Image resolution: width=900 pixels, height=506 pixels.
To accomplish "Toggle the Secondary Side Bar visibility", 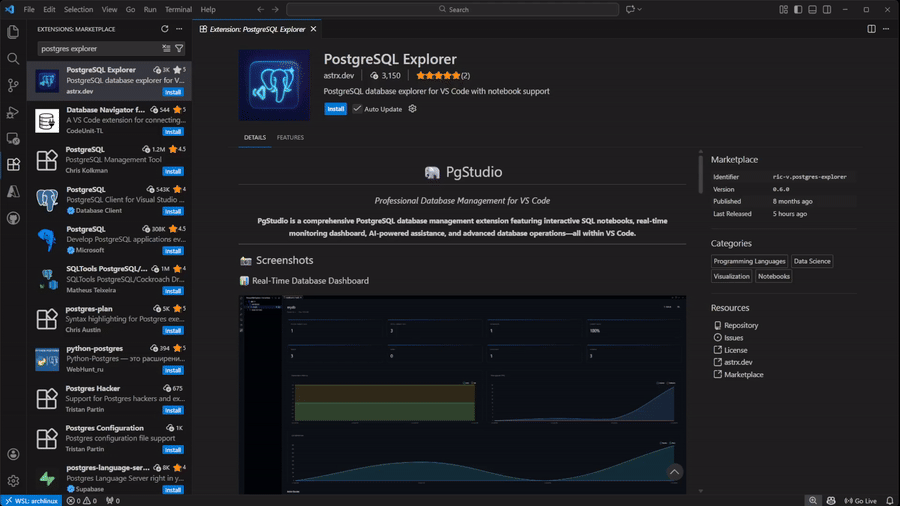I will [x=827, y=9].
